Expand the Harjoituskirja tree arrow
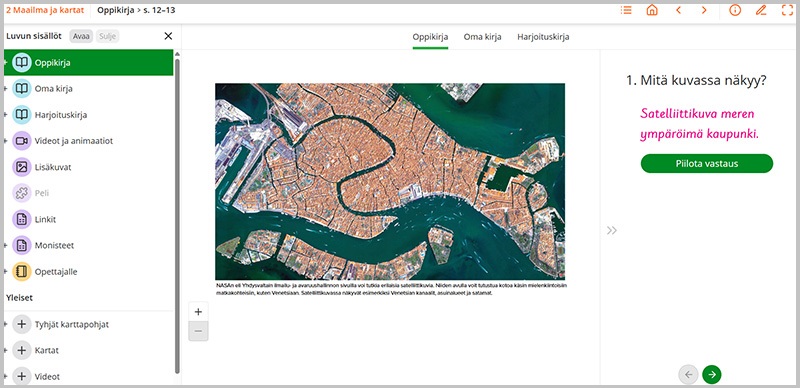Viewport: 800px width, 388px height. [x=6, y=115]
